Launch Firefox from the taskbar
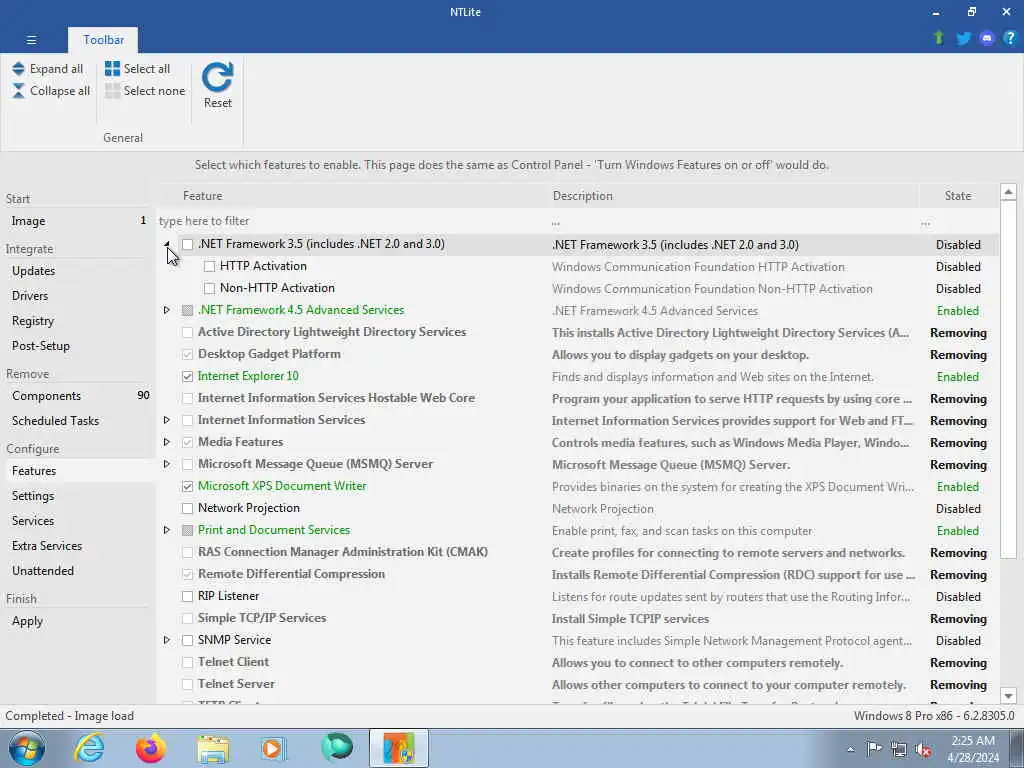 tap(151, 748)
